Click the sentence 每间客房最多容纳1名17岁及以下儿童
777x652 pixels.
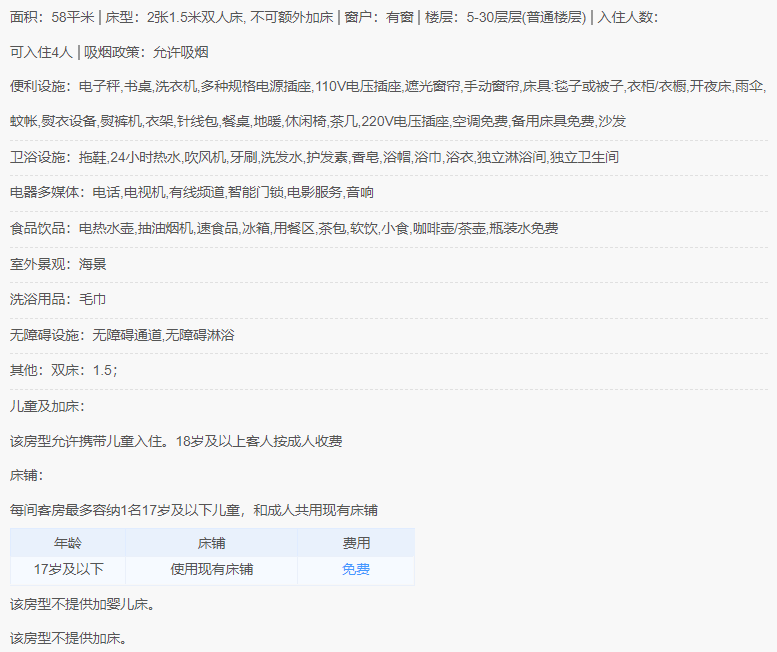click(x=125, y=510)
